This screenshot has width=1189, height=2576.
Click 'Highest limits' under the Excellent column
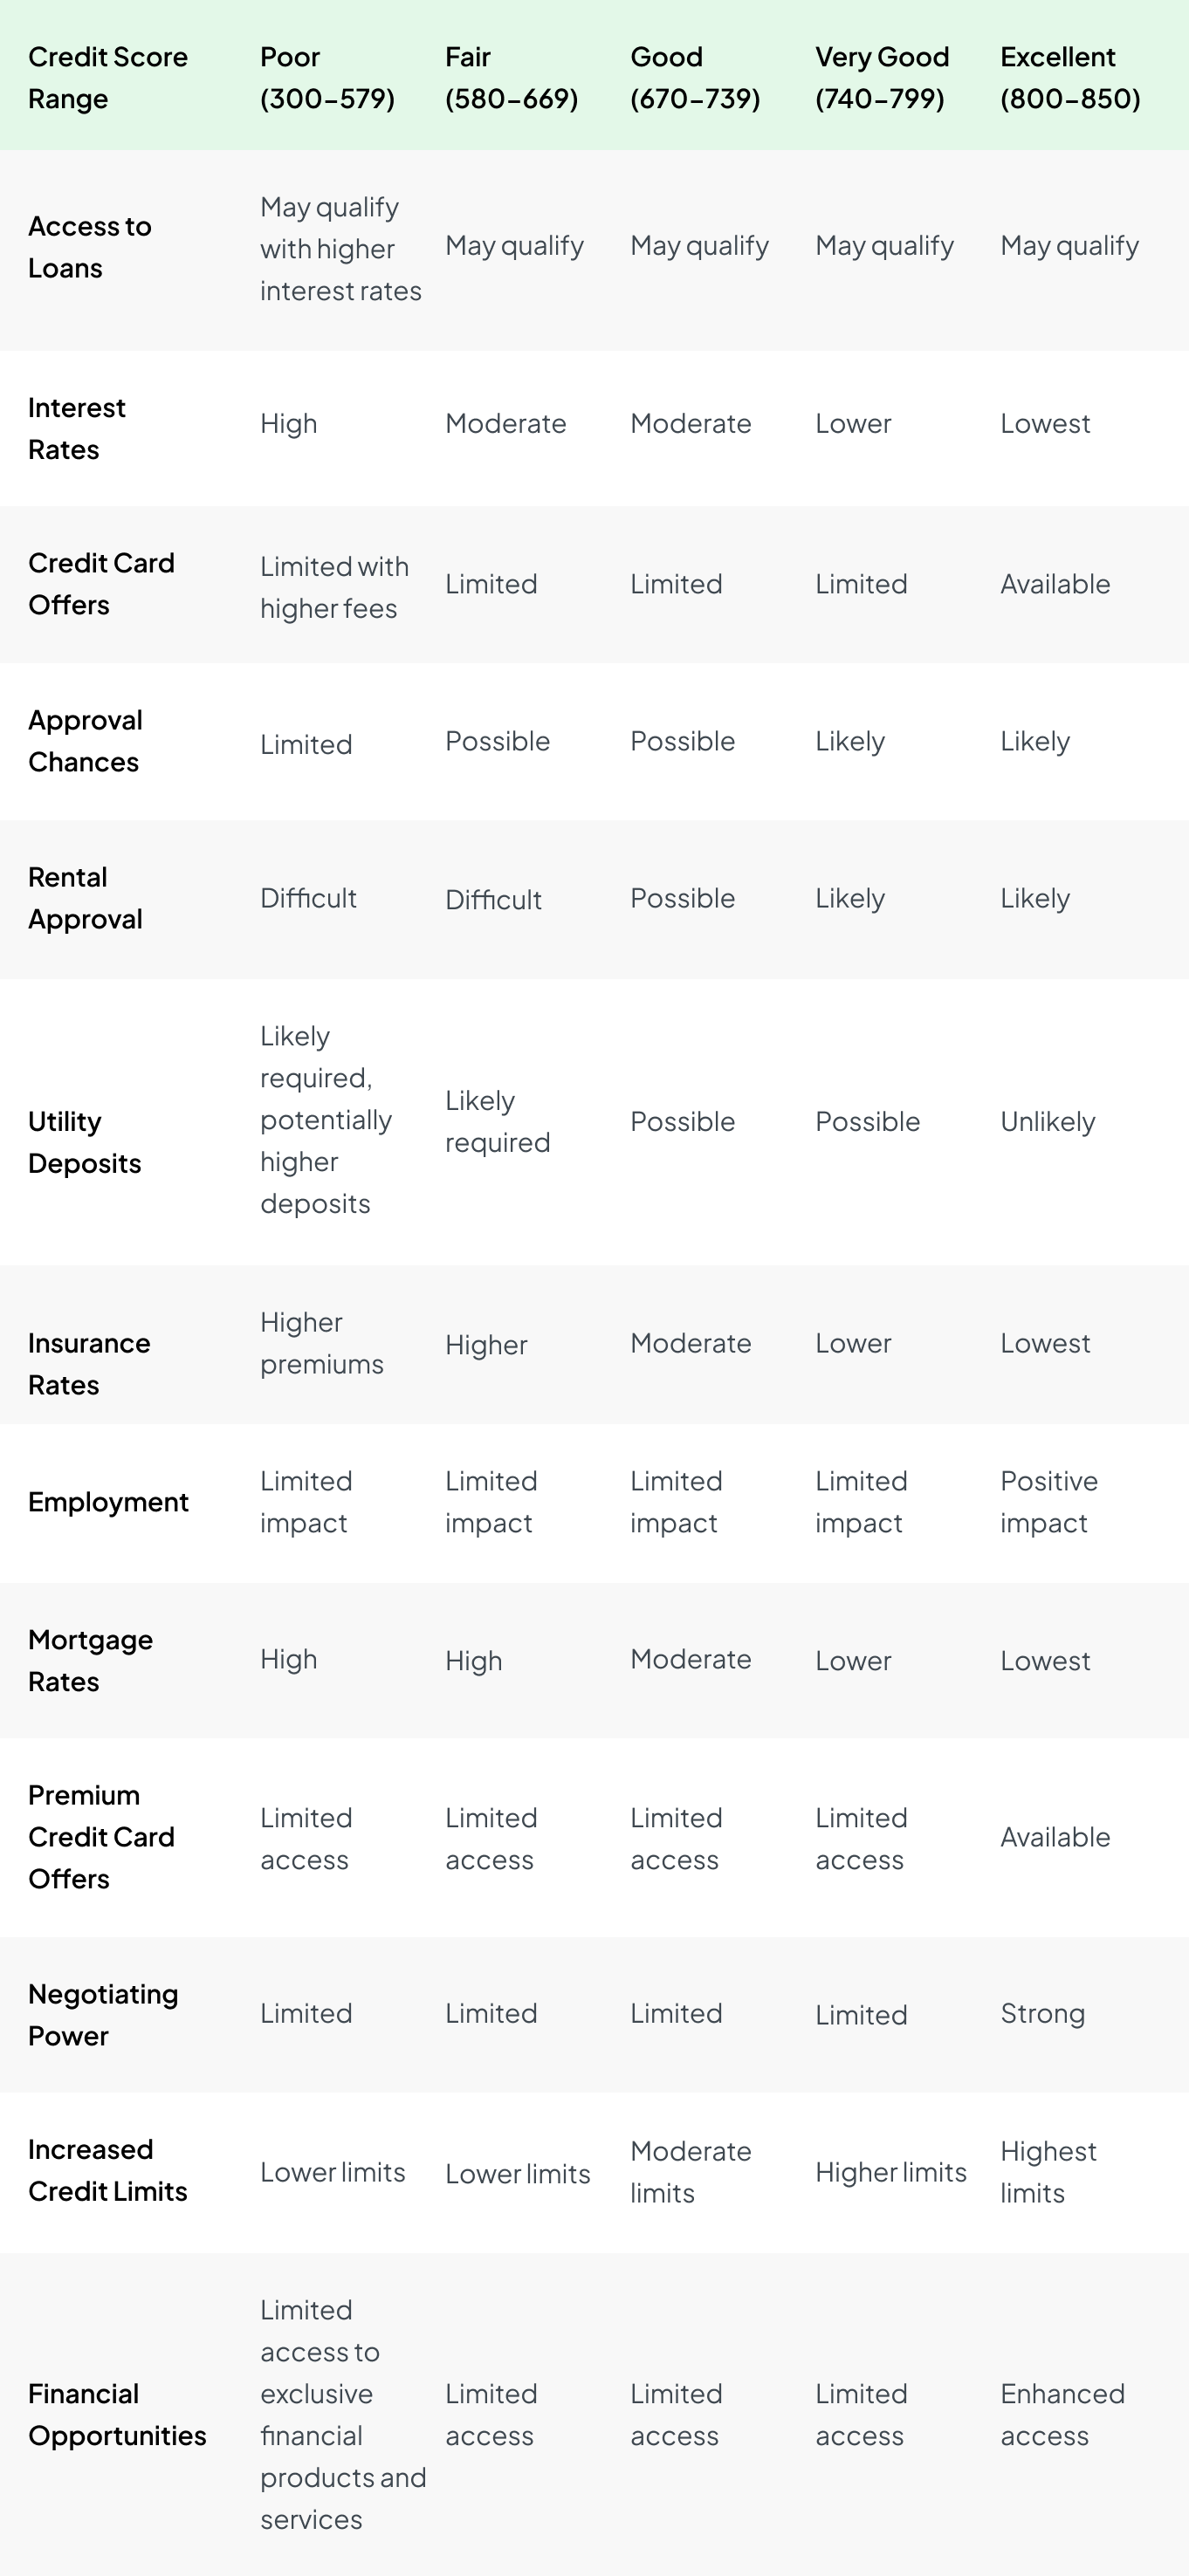coord(1048,2172)
